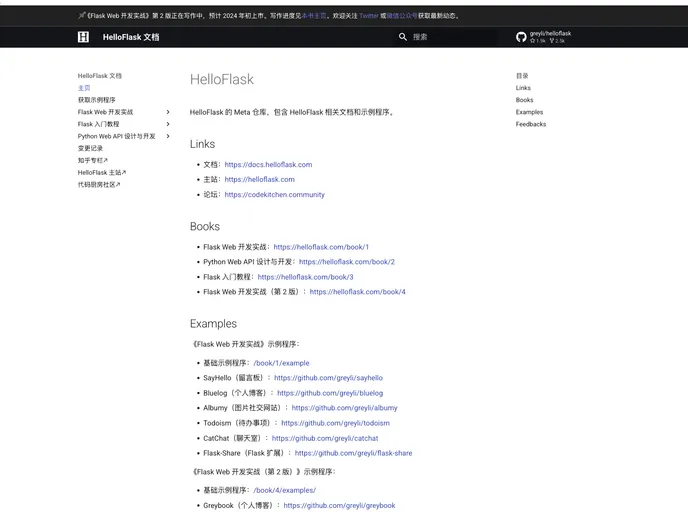
Task: Click the HelloFlask page heading
Action: (x=222, y=79)
